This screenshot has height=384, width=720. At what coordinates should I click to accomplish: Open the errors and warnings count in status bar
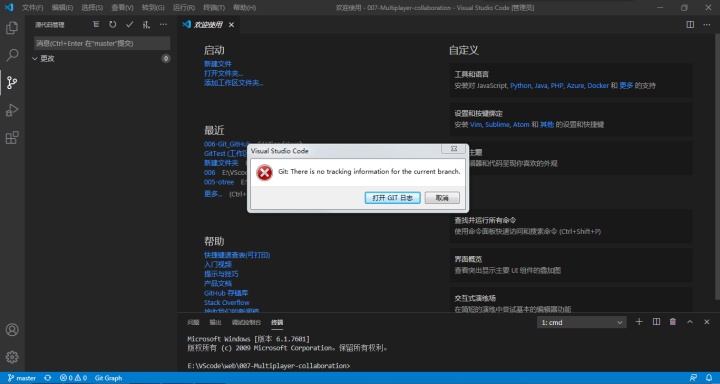click(73, 378)
